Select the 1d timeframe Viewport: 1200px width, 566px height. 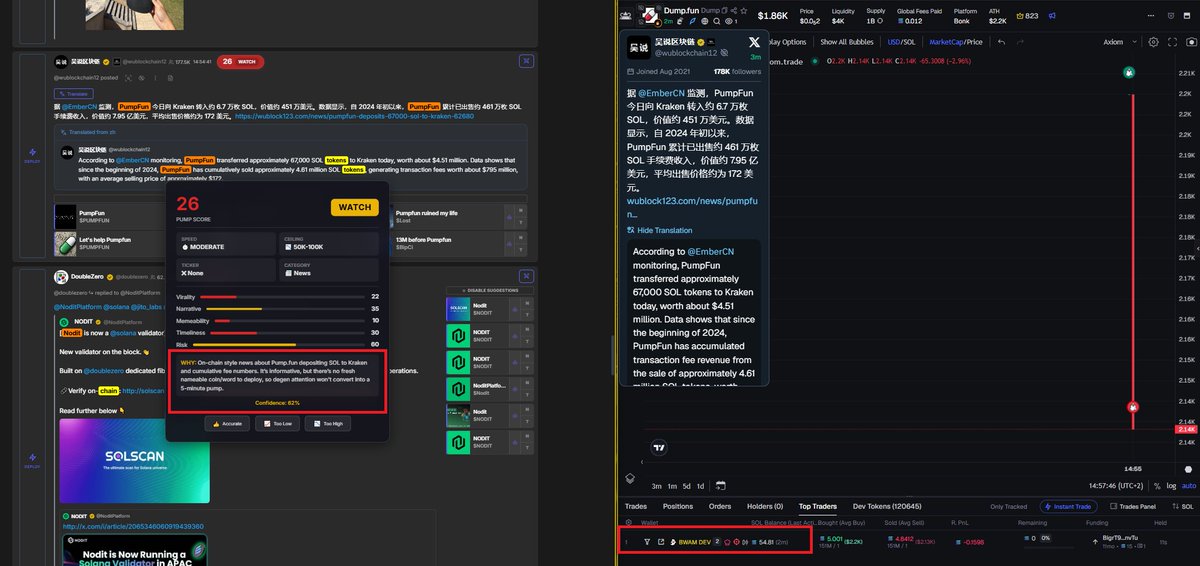(x=701, y=486)
